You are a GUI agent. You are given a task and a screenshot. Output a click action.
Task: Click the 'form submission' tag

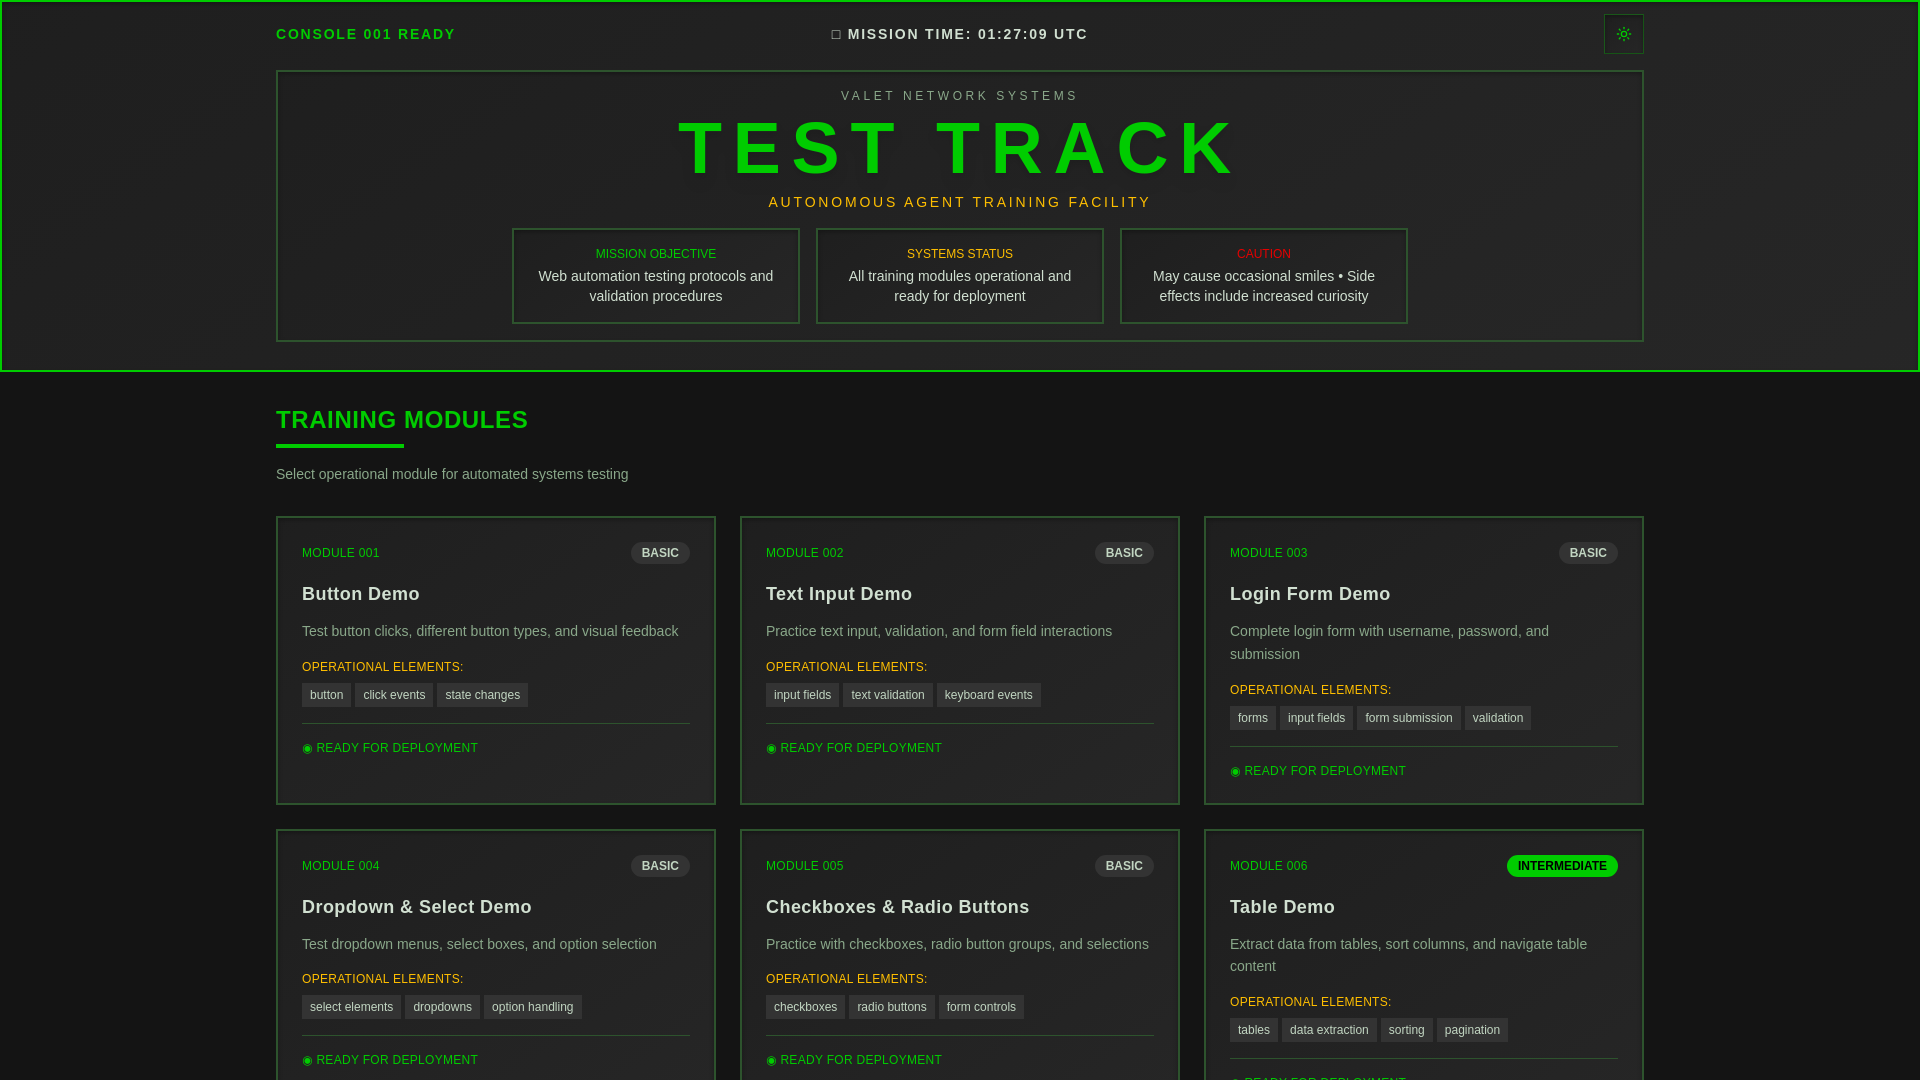pyautogui.click(x=1407, y=718)
